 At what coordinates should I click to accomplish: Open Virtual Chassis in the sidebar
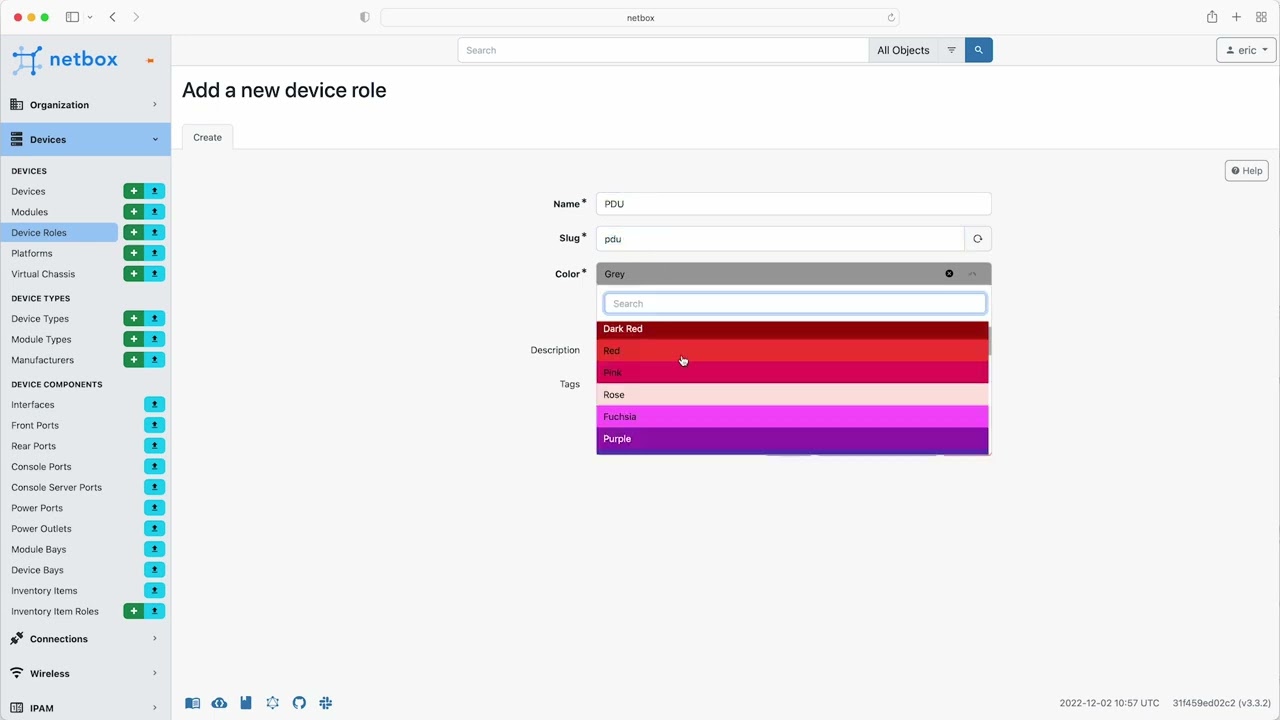(x=43, y=274)
